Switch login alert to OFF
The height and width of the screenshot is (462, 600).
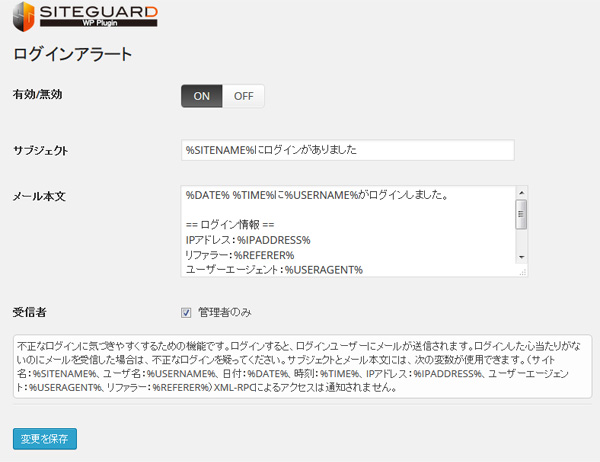243,96
